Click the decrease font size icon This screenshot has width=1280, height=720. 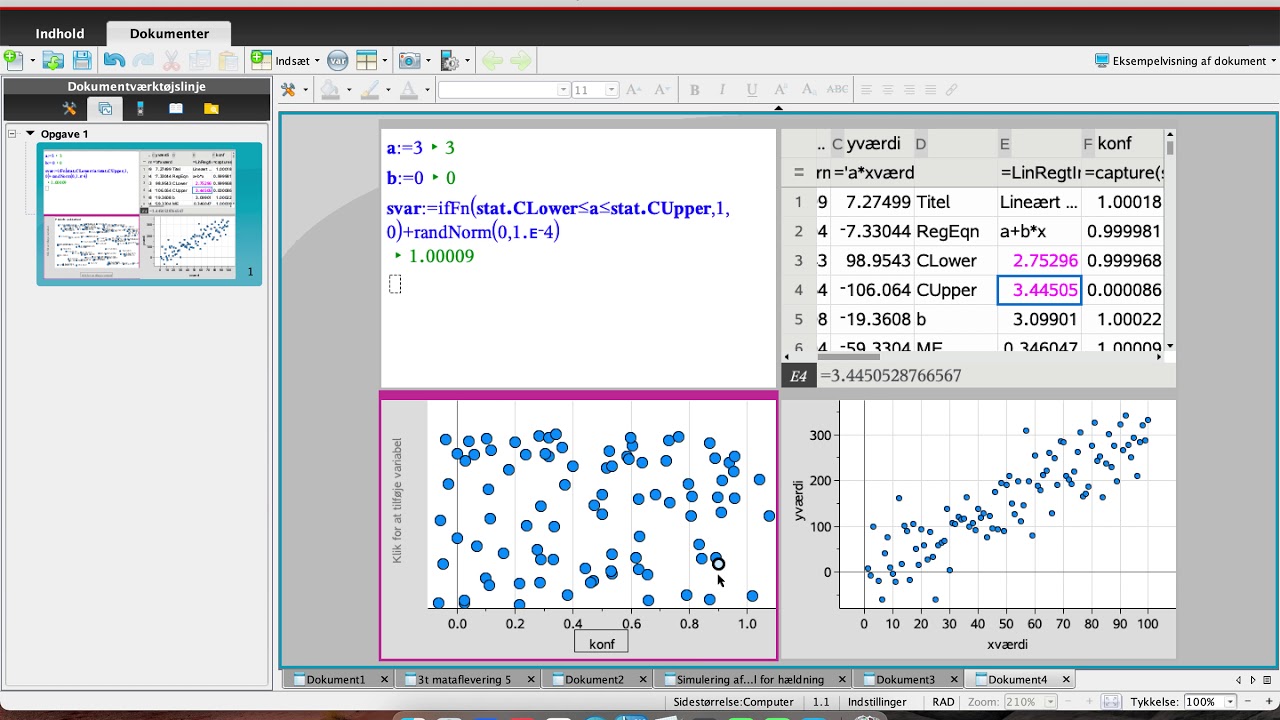pos(661,90)
